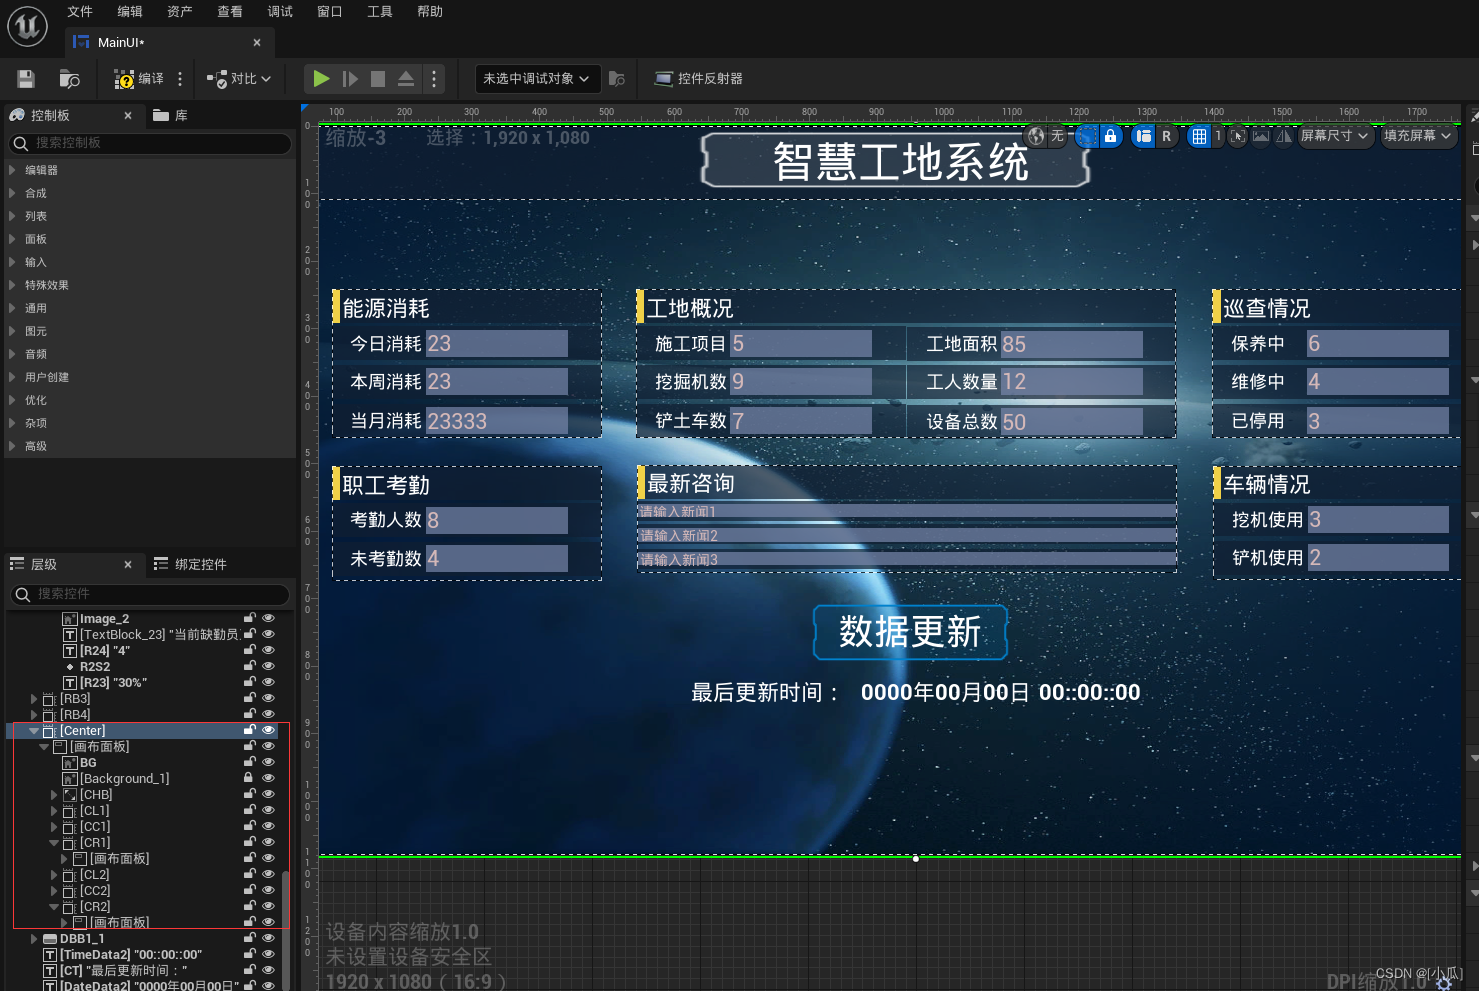The width and height of the screenshot is (1479, 991).
Task: Toggle dashed widget outline display icon
Action: 1087,136
